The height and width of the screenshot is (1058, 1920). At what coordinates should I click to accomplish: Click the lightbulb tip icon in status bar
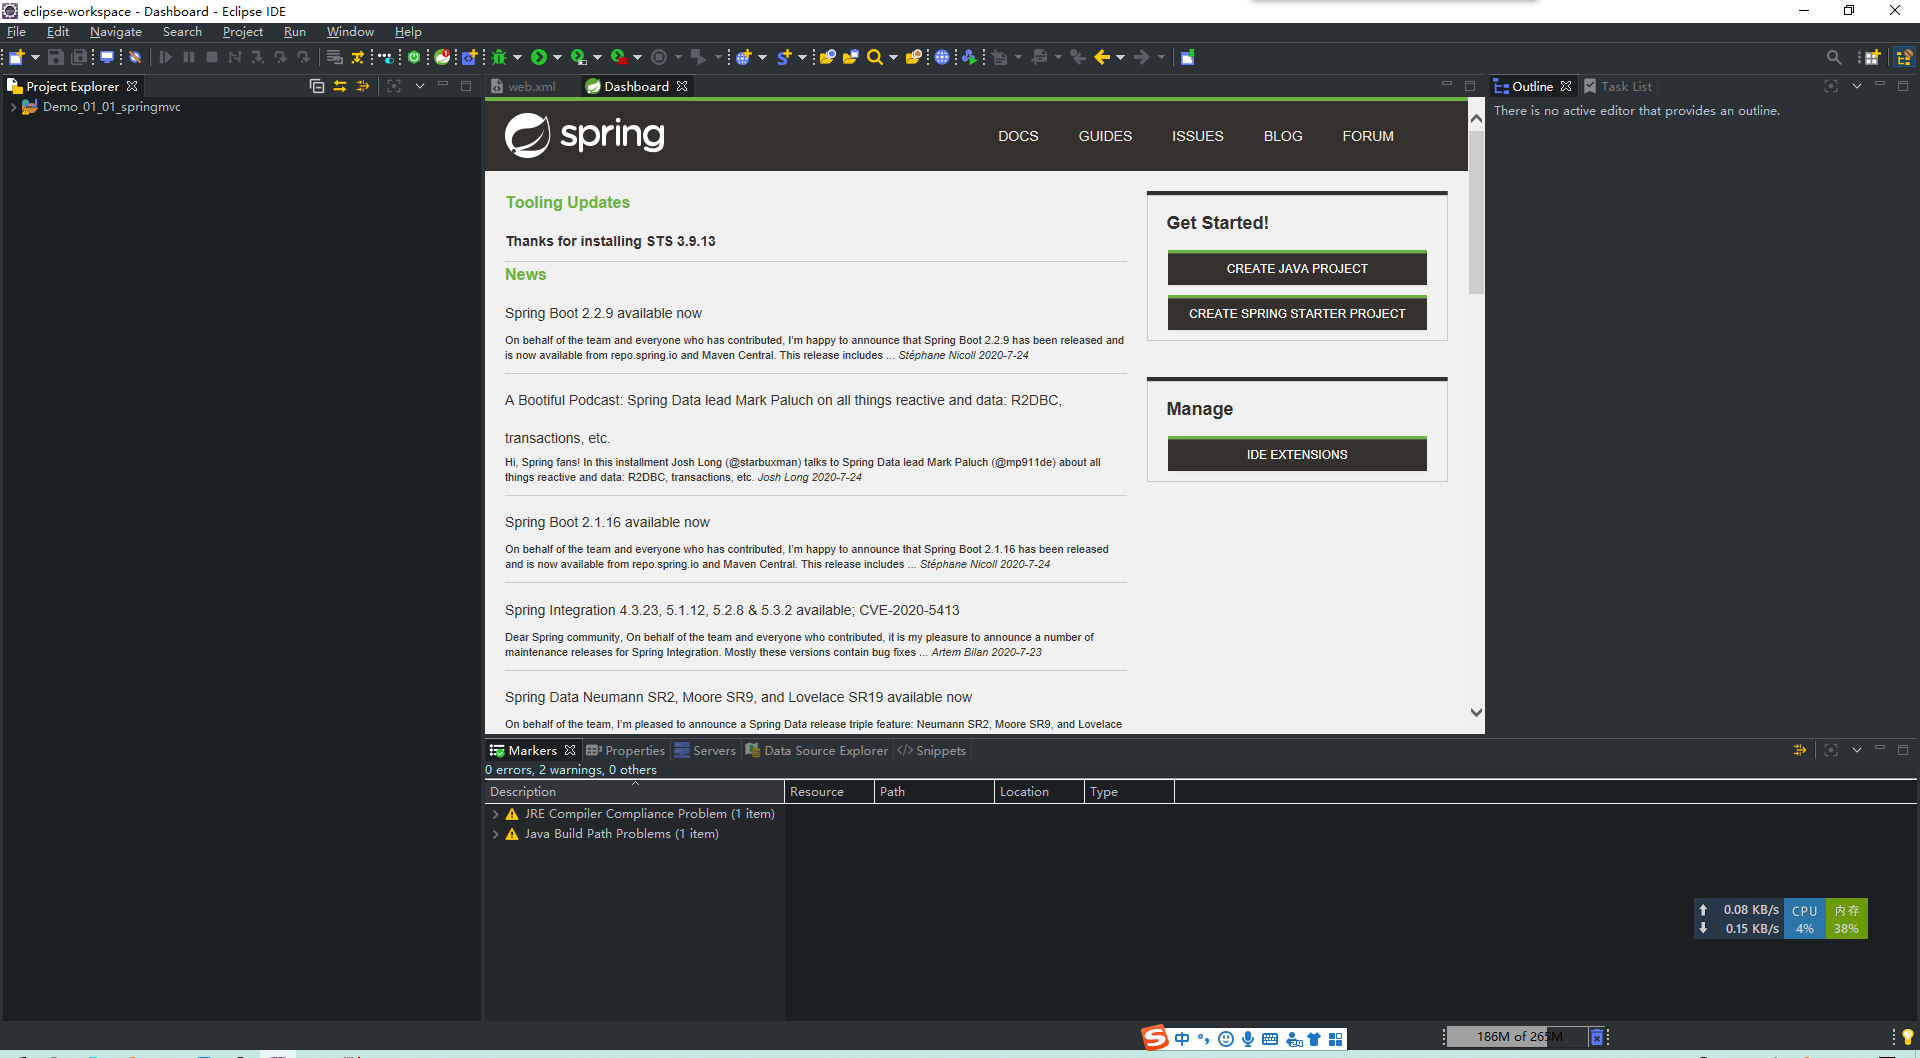[1907, 1037]
